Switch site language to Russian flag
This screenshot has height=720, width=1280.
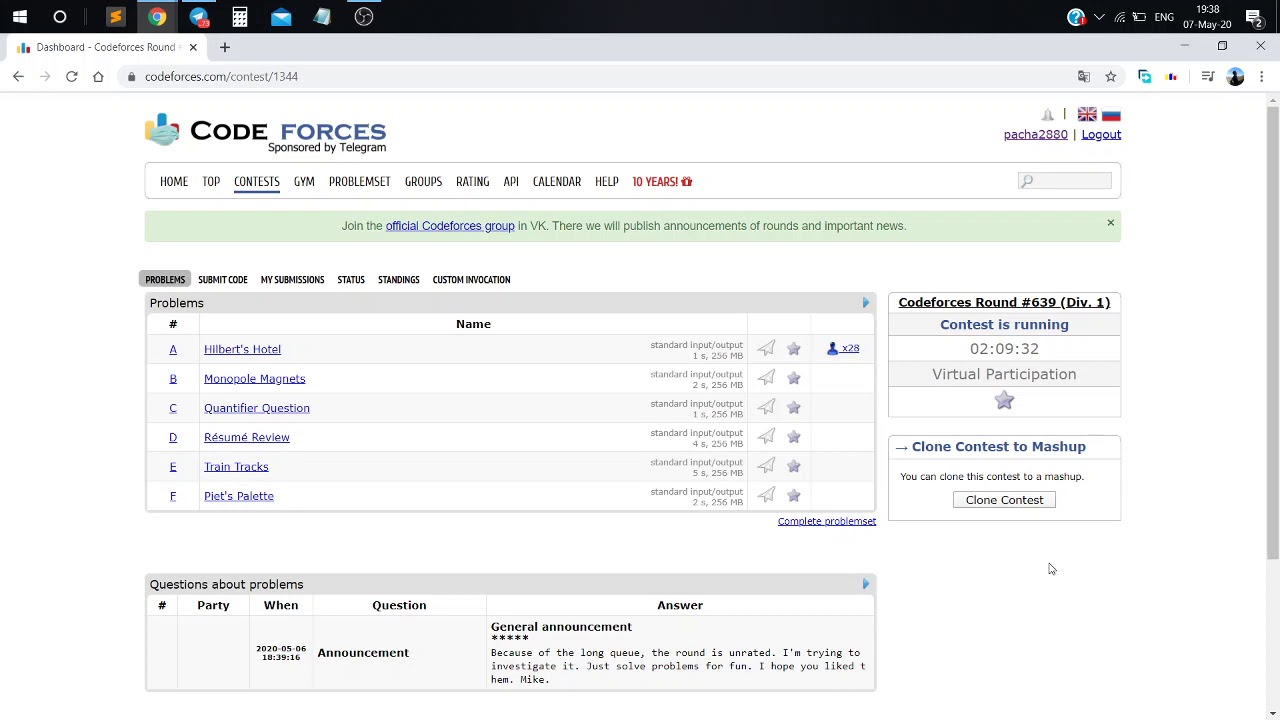[x=1111, y=114]
